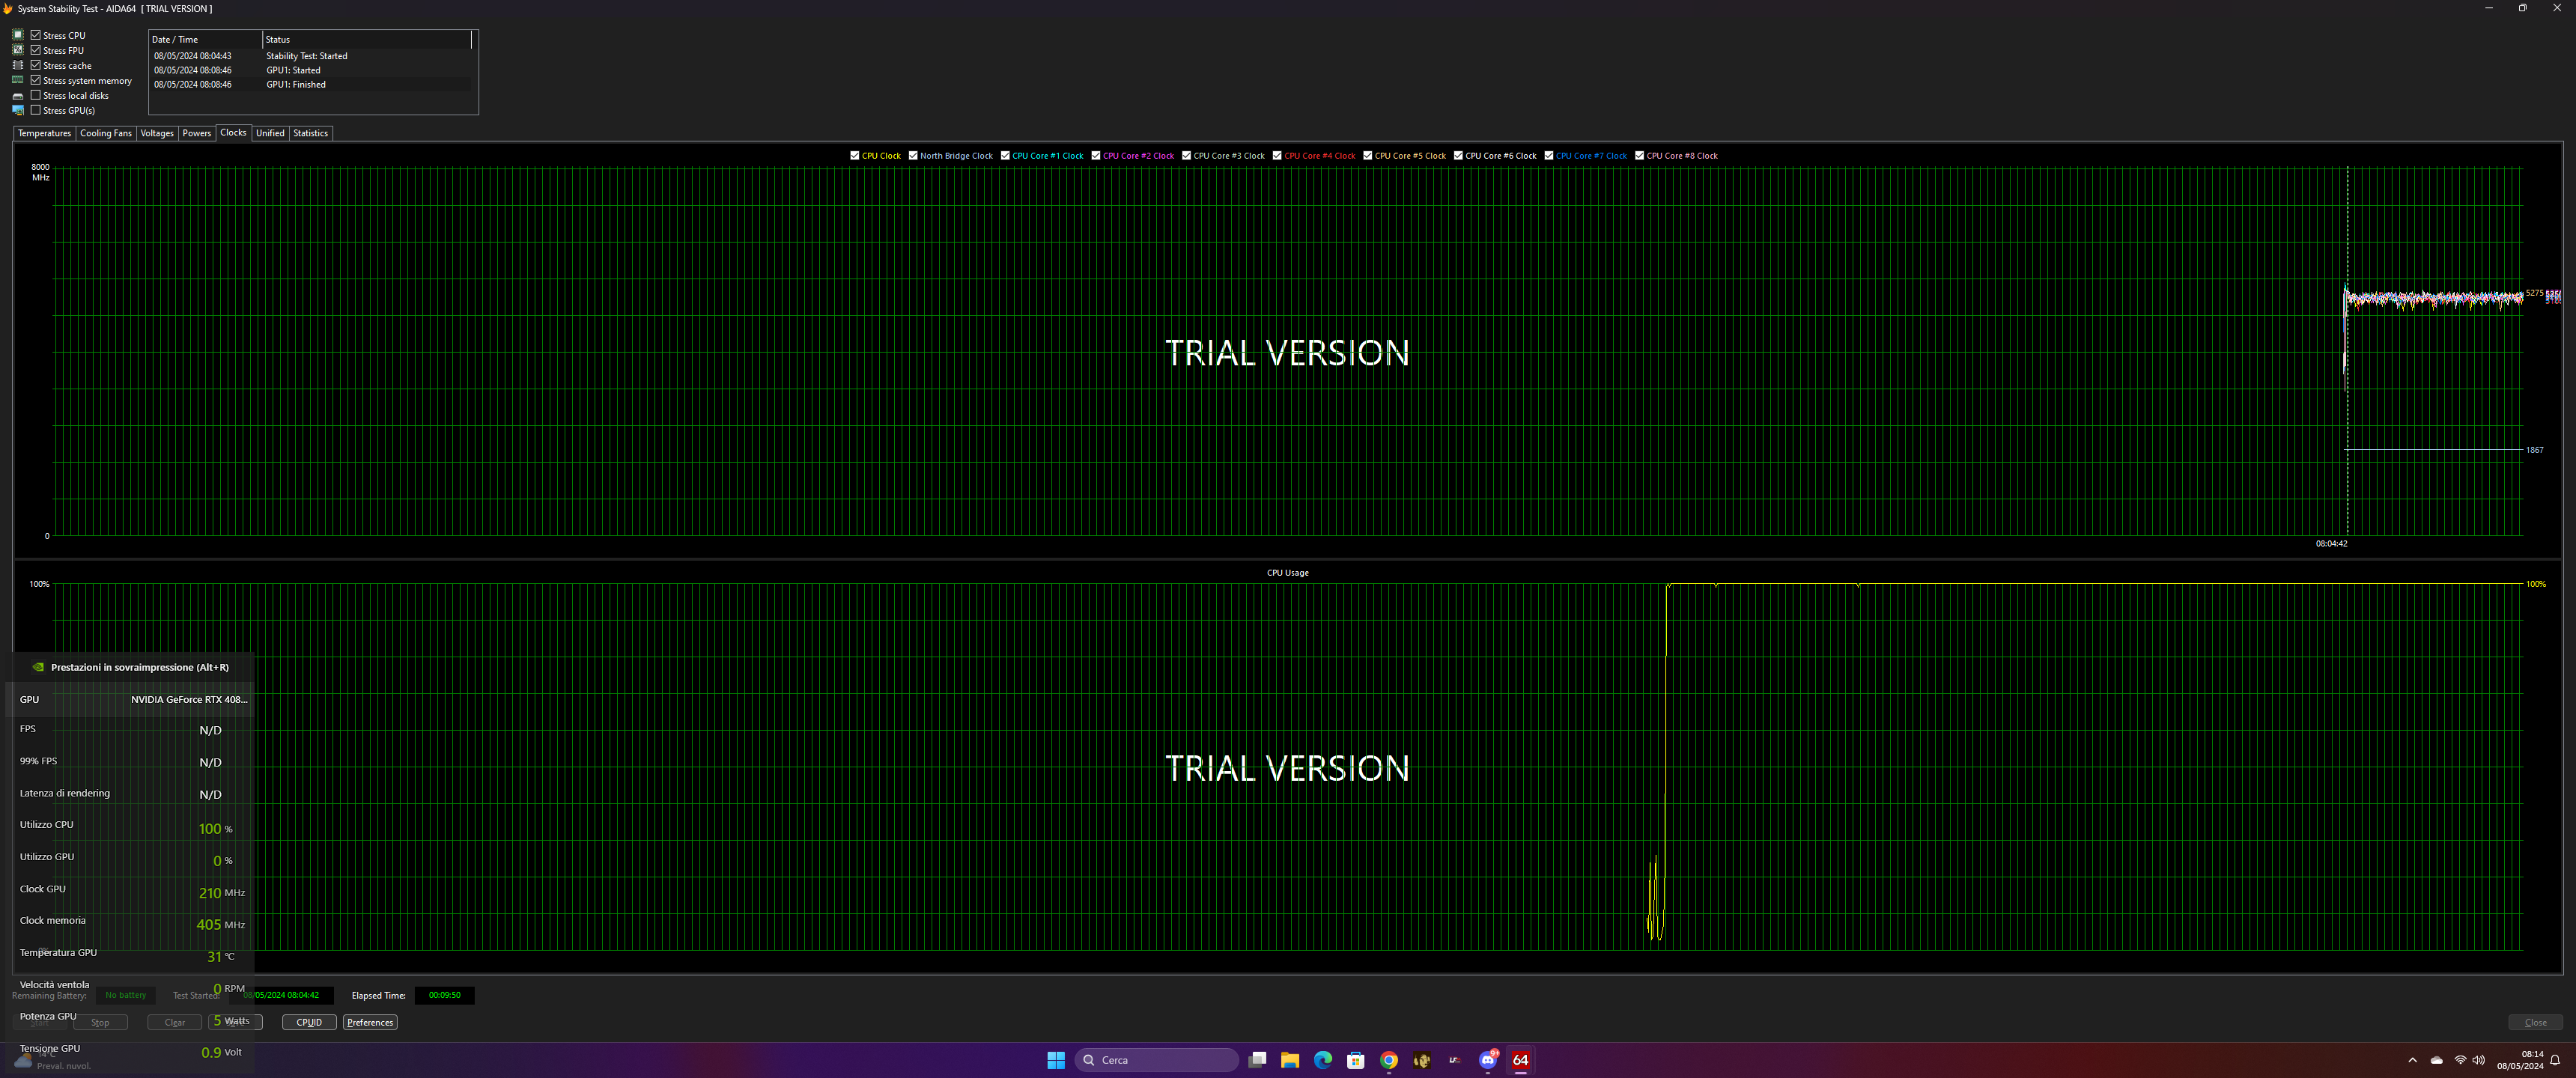Click the AIDA64 flame icon in the title bar

pyautogui.click(x=8, y=8)
